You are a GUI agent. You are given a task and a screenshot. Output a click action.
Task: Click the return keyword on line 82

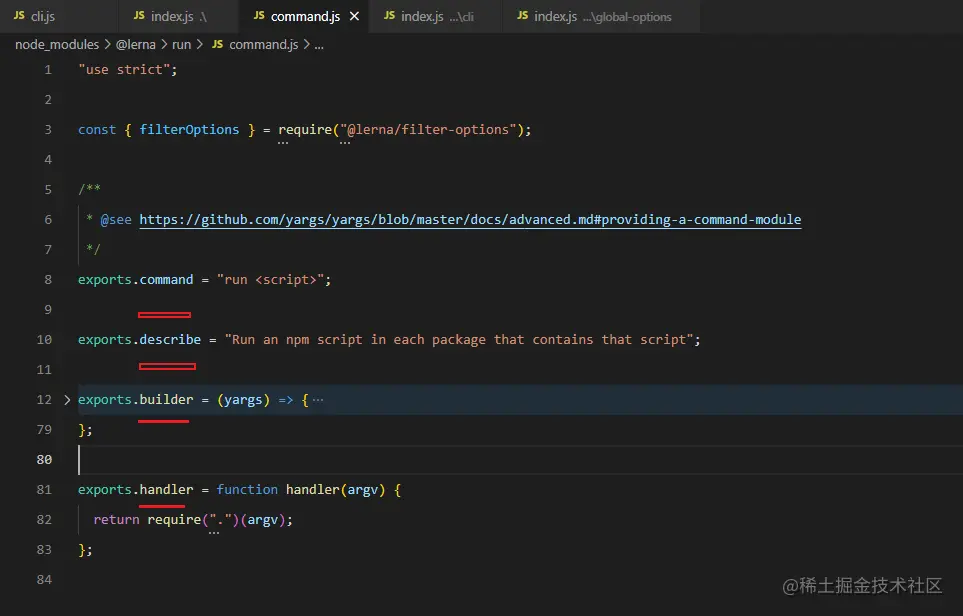click(x=116, y=520)
